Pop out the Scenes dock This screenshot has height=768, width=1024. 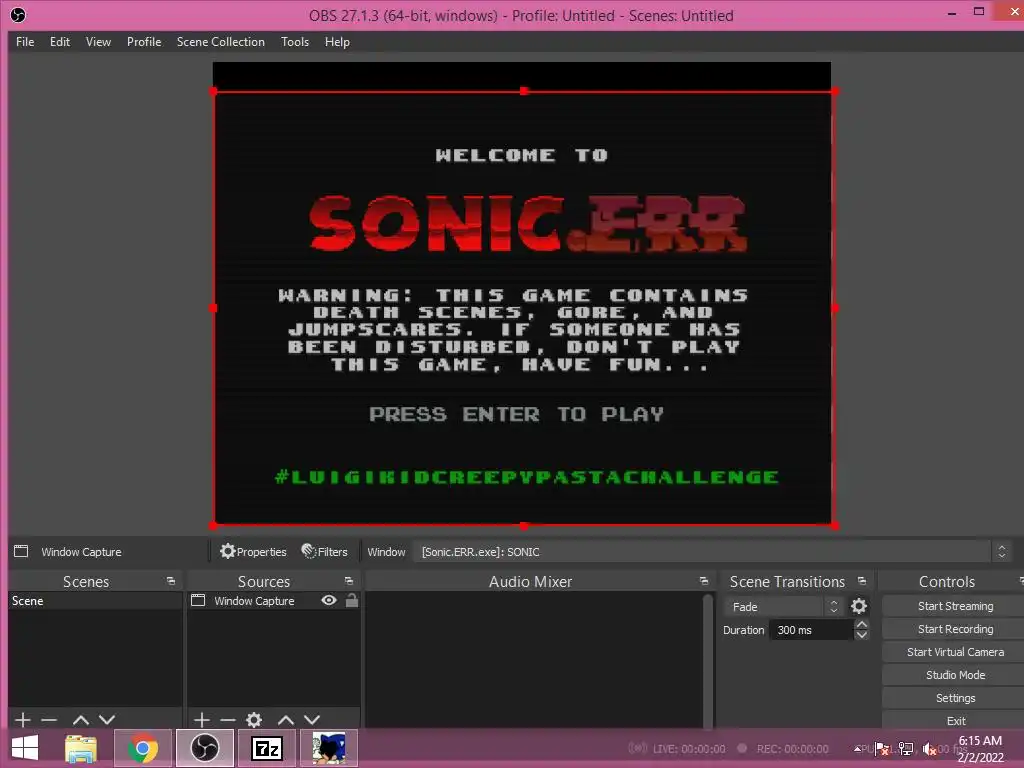[x=171, y=581]
